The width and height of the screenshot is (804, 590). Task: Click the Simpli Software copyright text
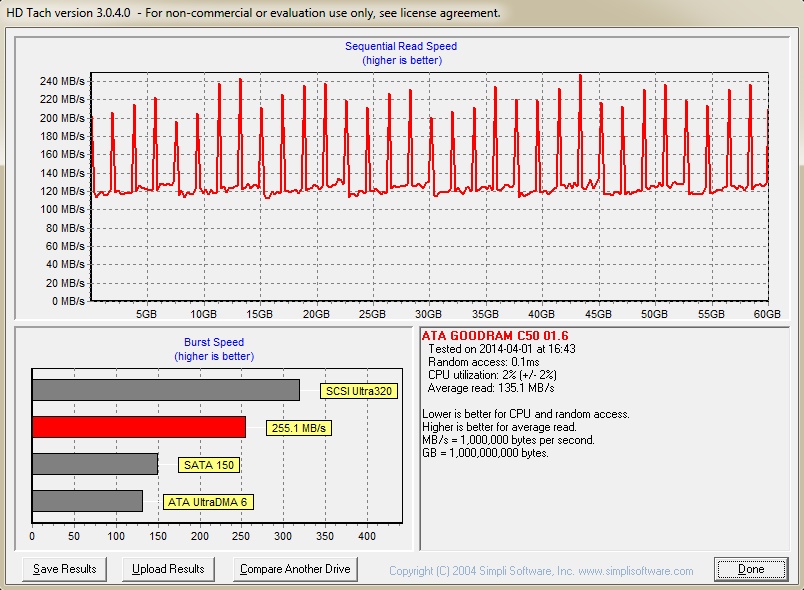coord(541,571)
